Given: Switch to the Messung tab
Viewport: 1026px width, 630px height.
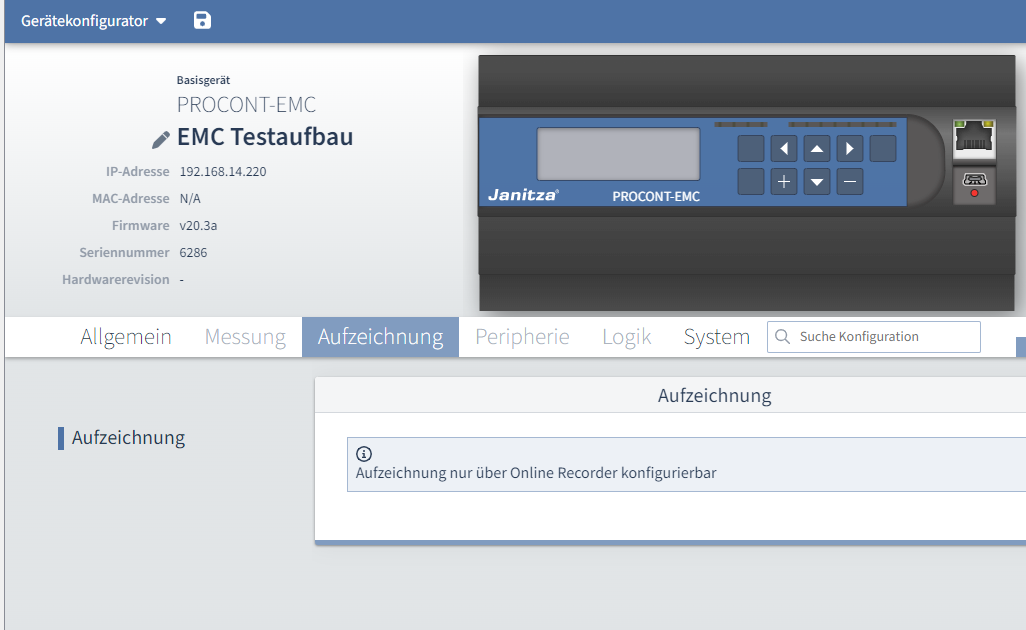Looking at the screenshot, I should click(x=245, y=337).
